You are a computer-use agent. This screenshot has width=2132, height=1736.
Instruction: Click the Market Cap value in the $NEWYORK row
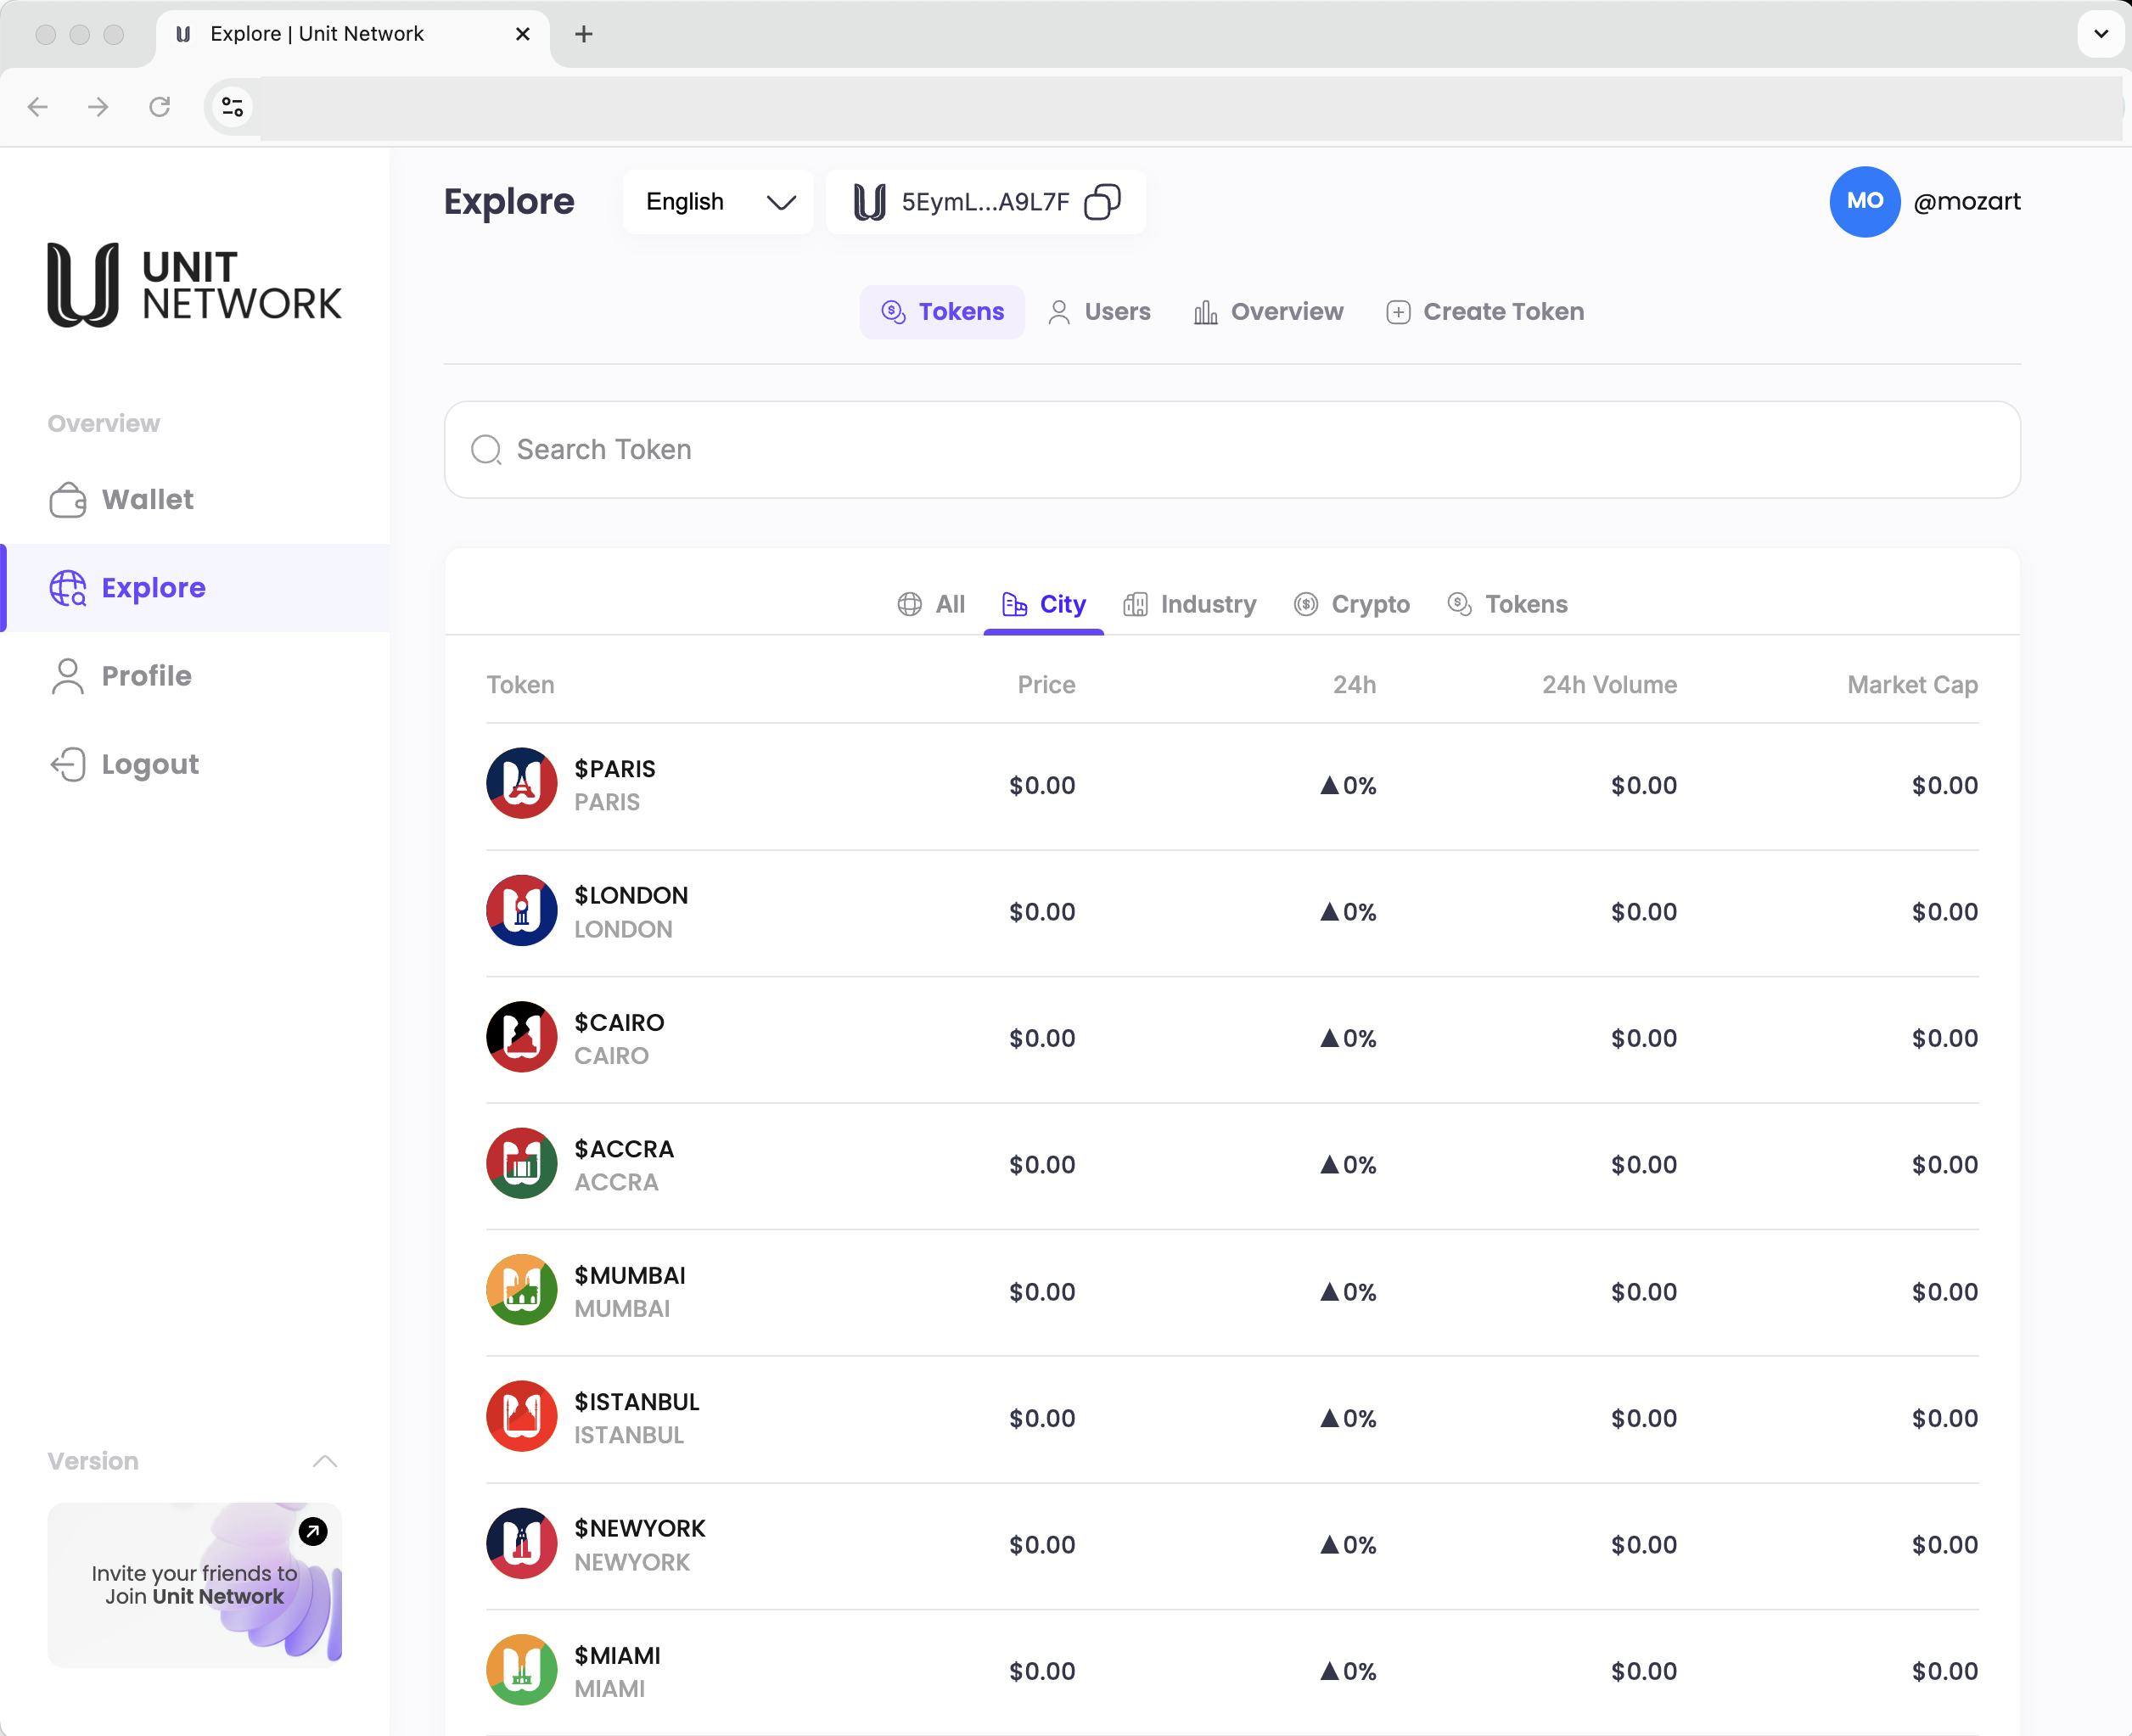coord(1945,1545)
